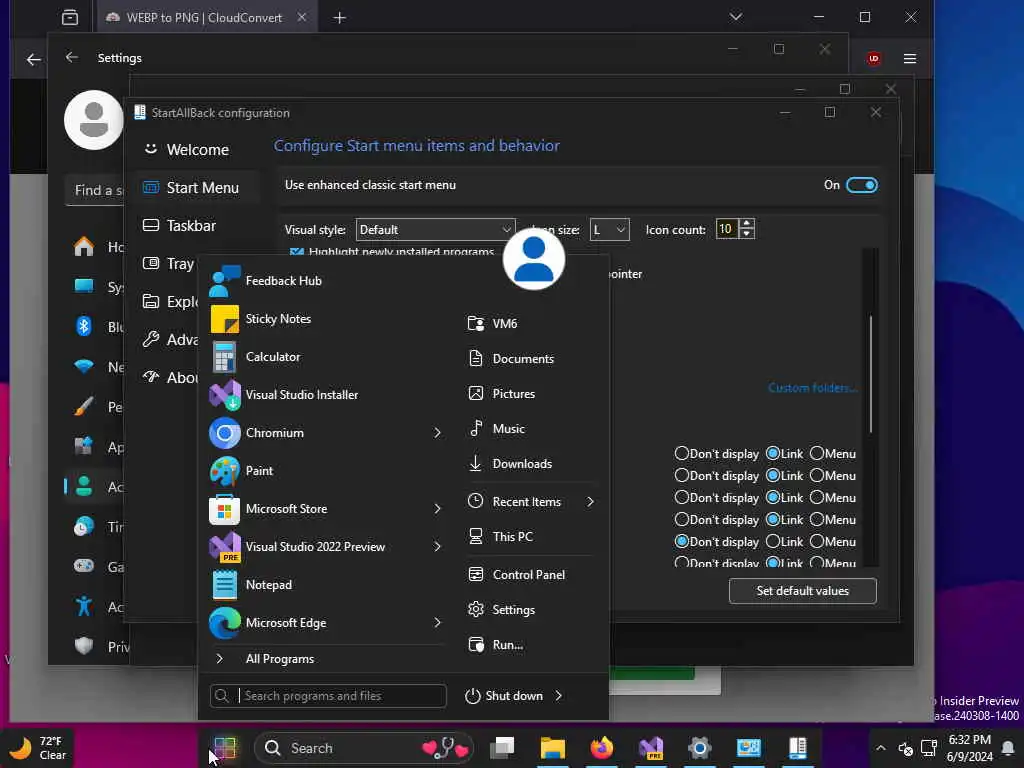Toggle Highlight newly installed programs checkbox
Image resolution: width=1024 pixels, height=768 pixels.
[296, 252]
